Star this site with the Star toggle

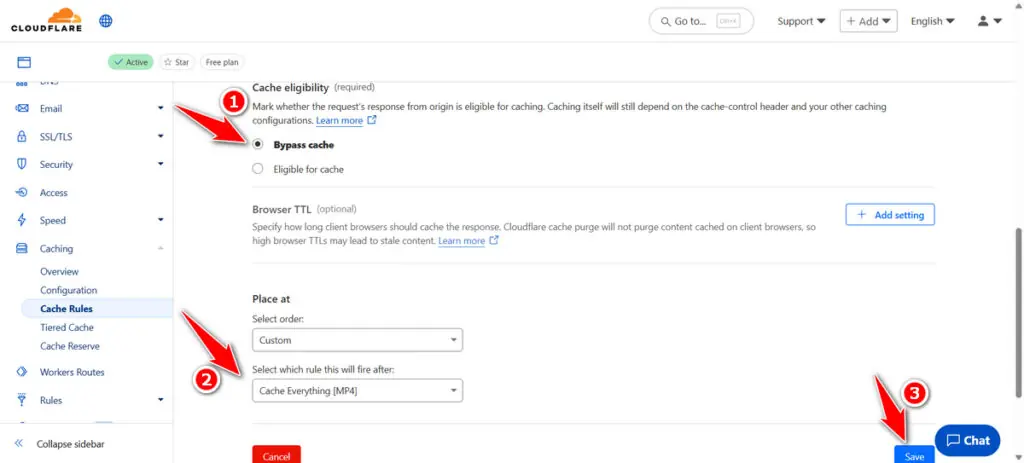tap(177, 62)
